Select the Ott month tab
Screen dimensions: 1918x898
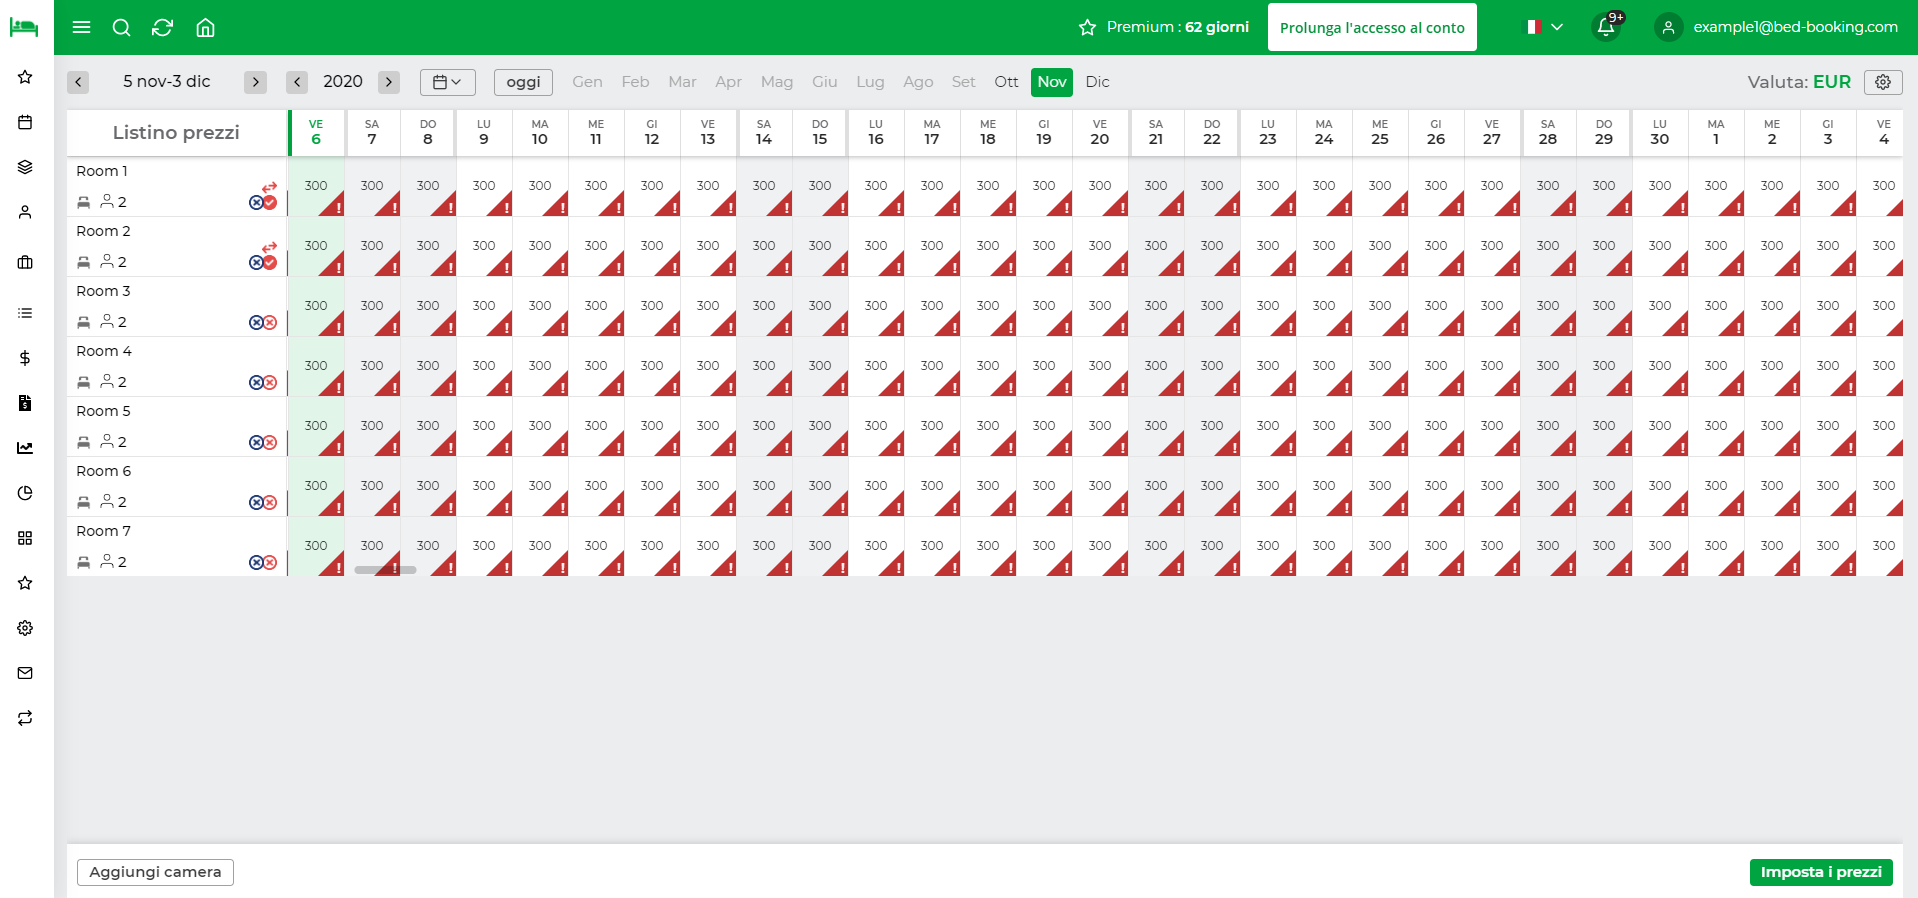pyautogui.click(x=1006, y=82)
